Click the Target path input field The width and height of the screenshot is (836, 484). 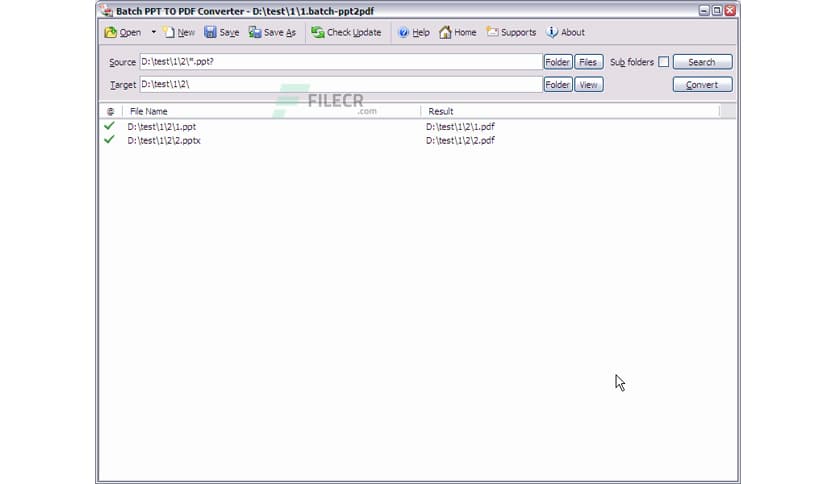coord(341,84)
